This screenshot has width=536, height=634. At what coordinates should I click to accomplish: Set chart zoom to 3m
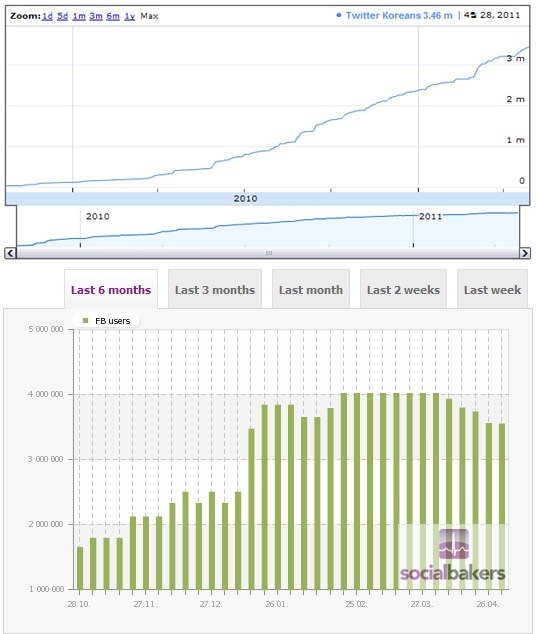click(96, 16)
